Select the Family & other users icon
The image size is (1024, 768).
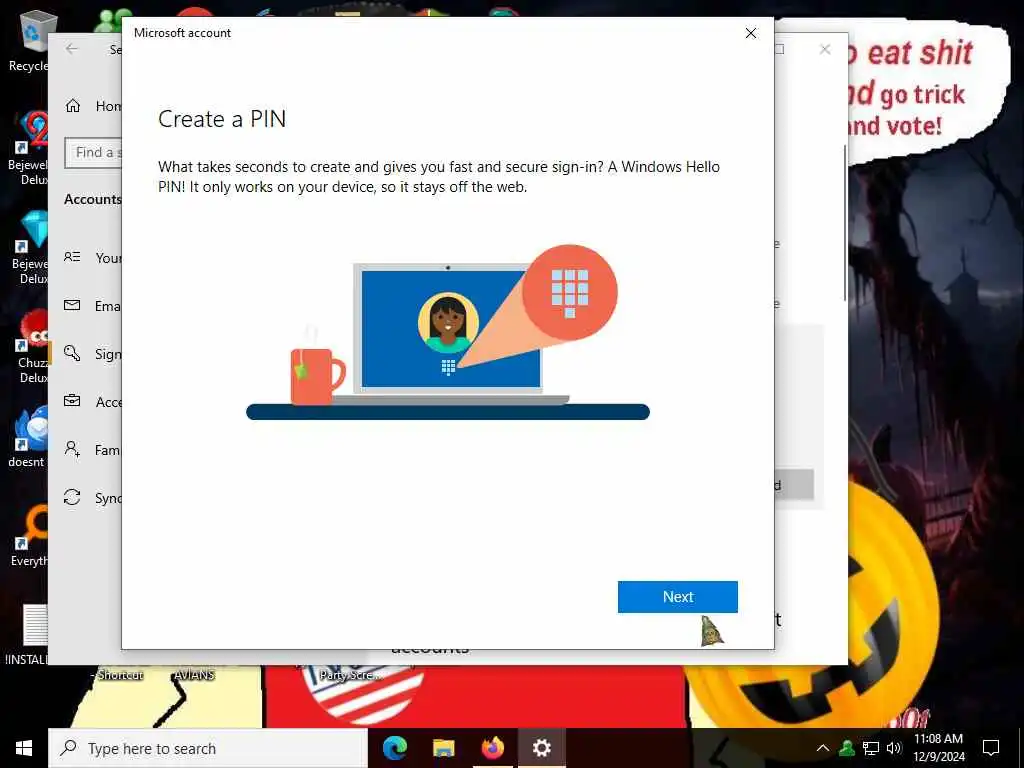coord(72,449)
